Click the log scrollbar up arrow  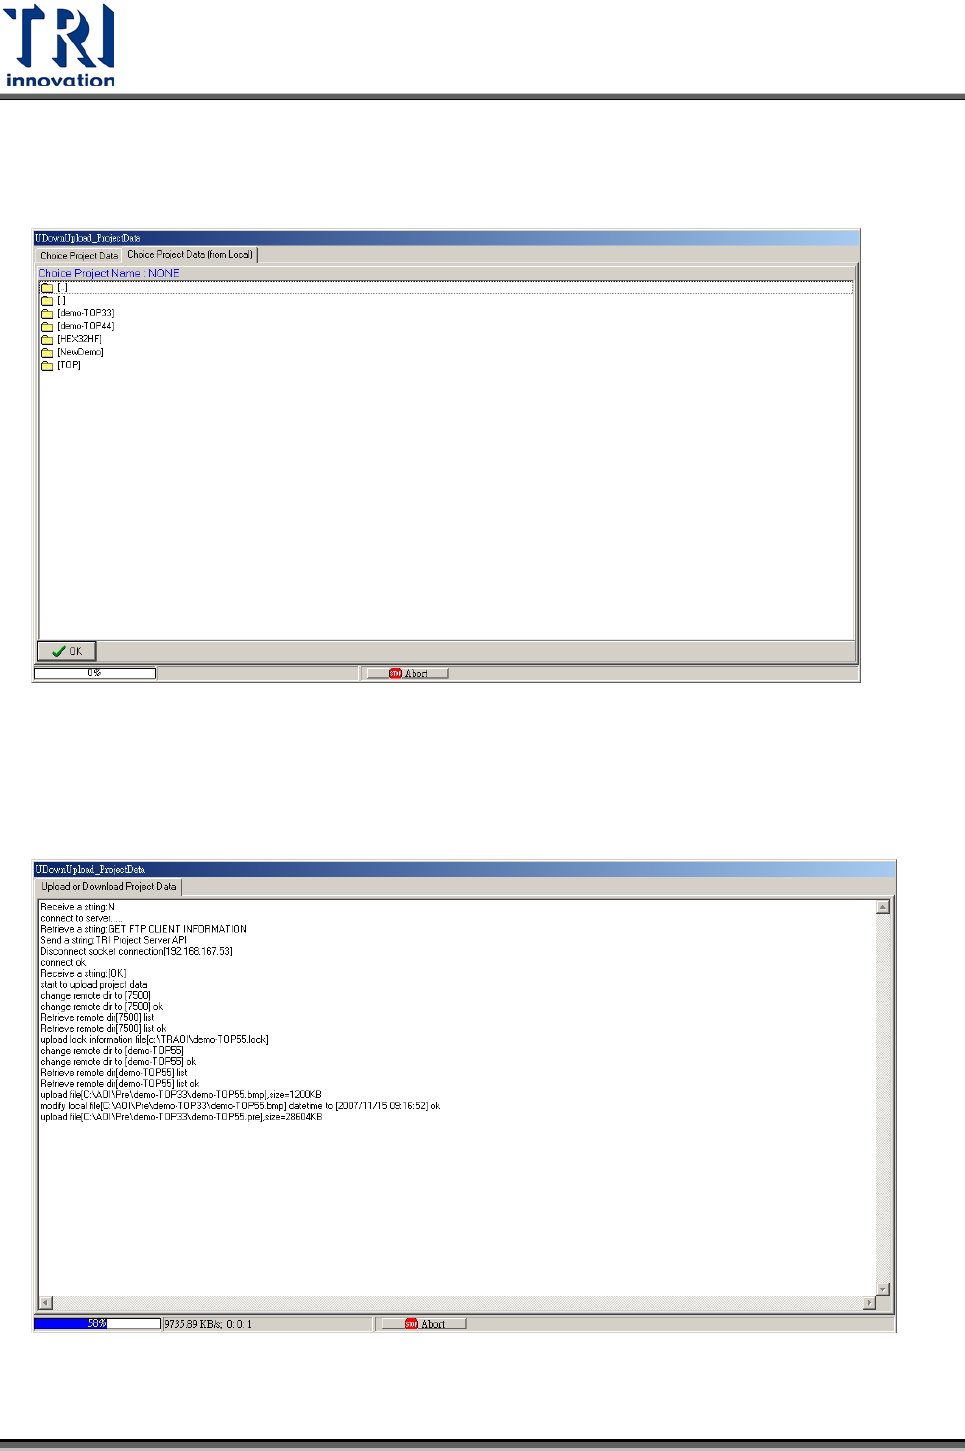tap(883, 907)
